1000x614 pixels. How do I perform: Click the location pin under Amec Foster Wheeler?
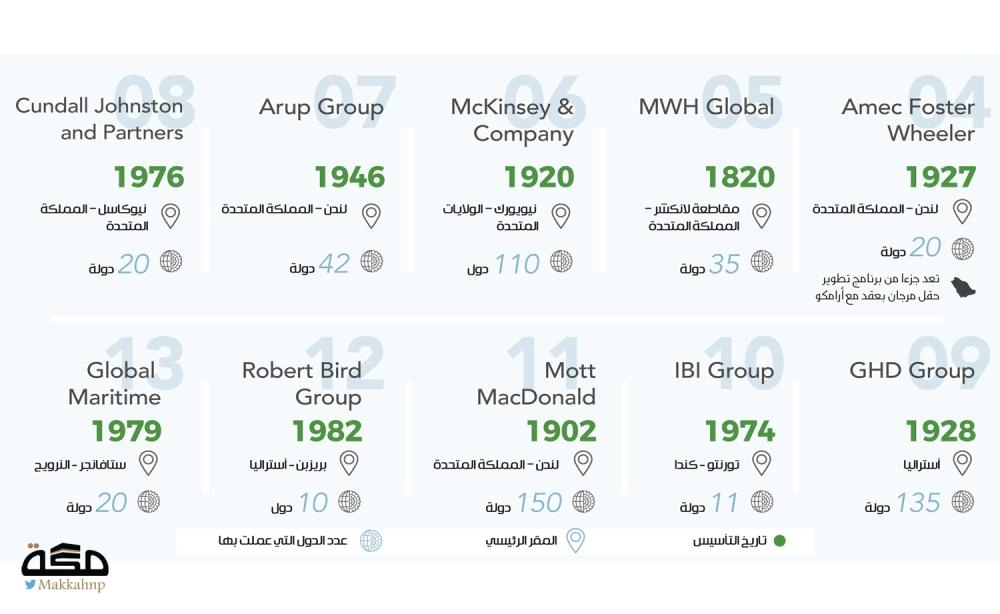(x=962, y=211)
